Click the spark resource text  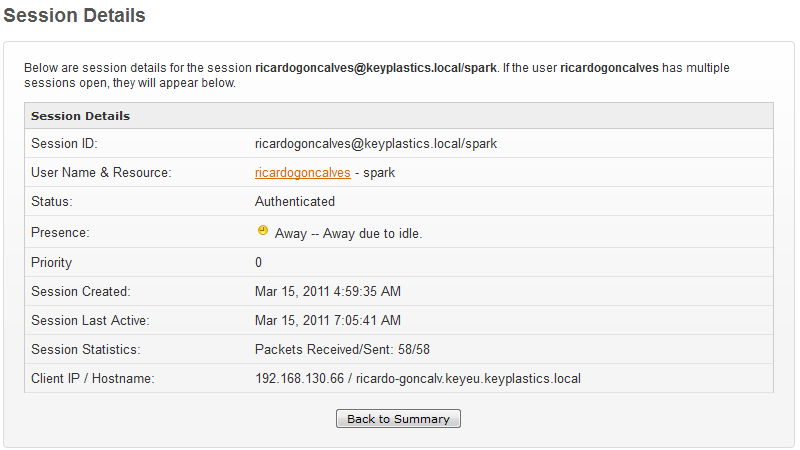(x=379, y=173)
